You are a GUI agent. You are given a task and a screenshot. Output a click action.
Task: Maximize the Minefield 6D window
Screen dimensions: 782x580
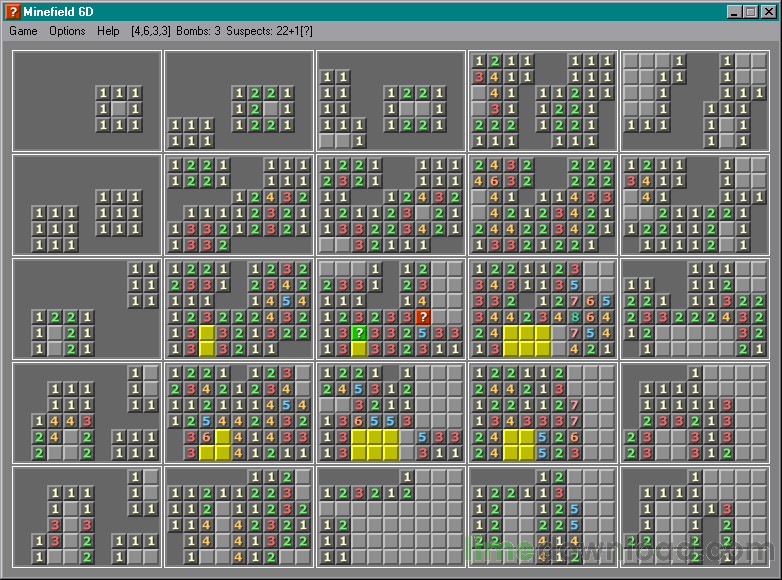(x=750, y=11)
